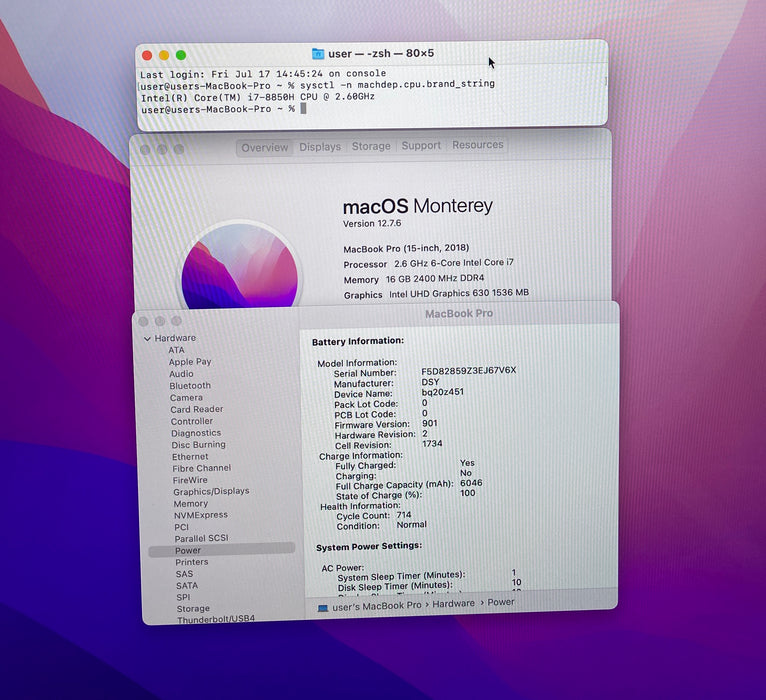Click Hardware in the bottom path bar
The width and height of the screenshot is (766, 700).
click(453, 604)
